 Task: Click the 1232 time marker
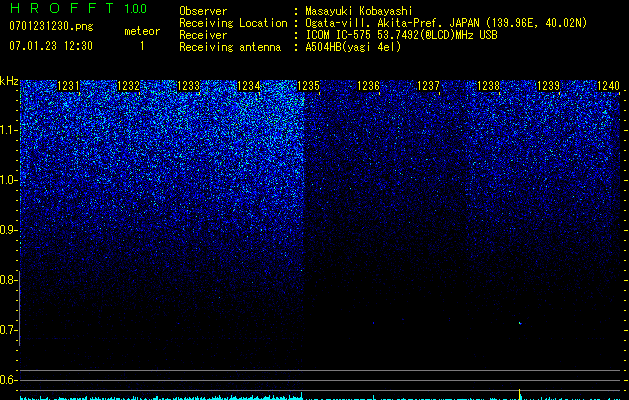[128, 86]
